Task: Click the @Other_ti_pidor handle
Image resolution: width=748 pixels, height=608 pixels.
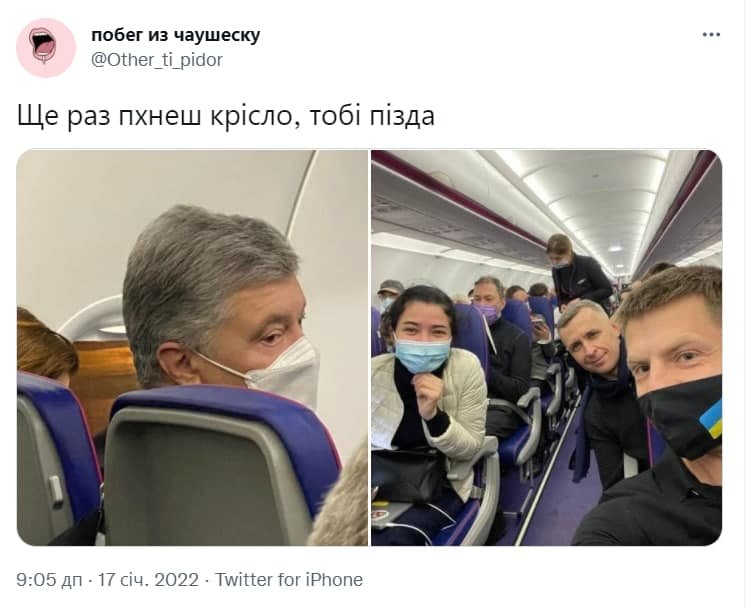Action: 157,60
